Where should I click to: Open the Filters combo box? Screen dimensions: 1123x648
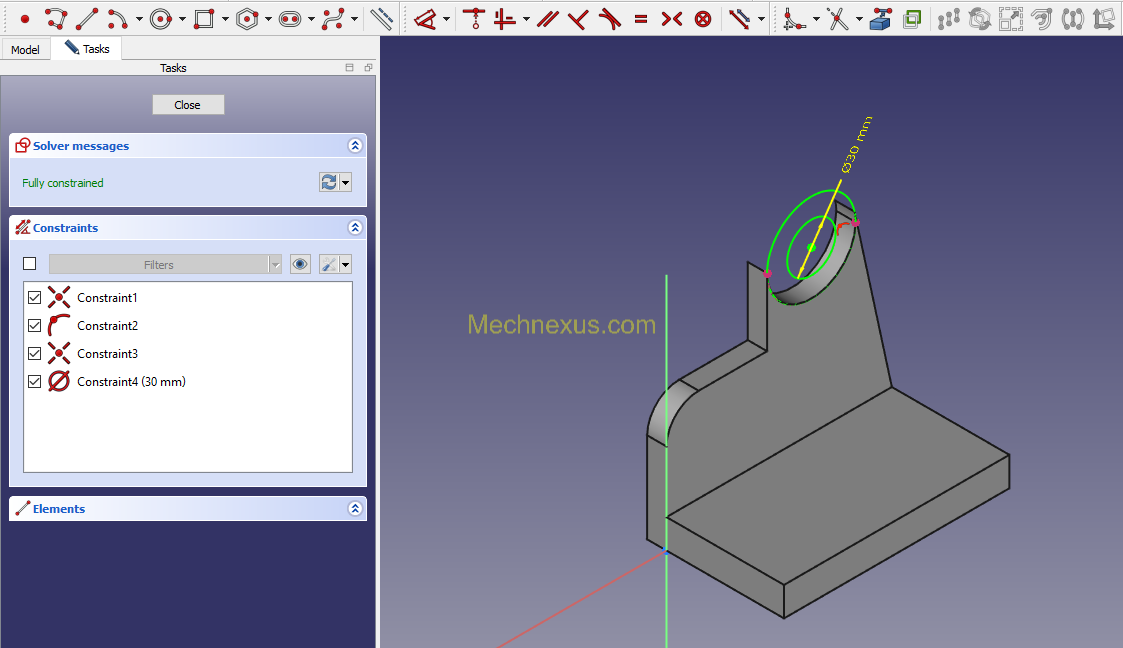tap(165, 264)
